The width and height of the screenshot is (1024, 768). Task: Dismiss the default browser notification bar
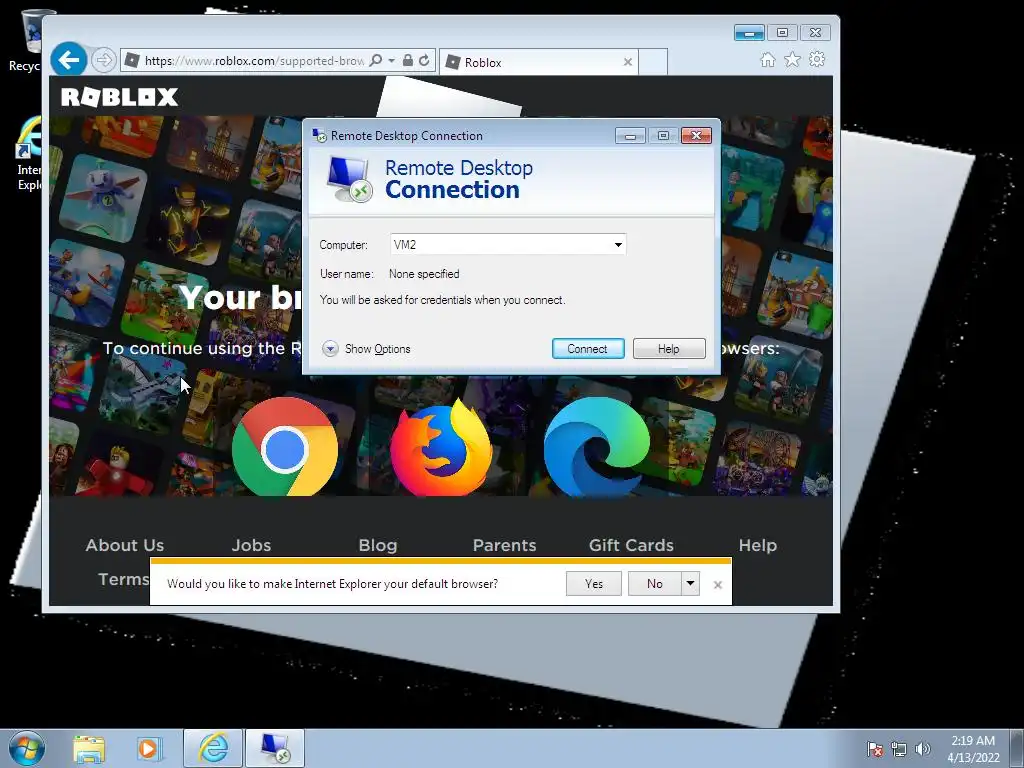718,584
